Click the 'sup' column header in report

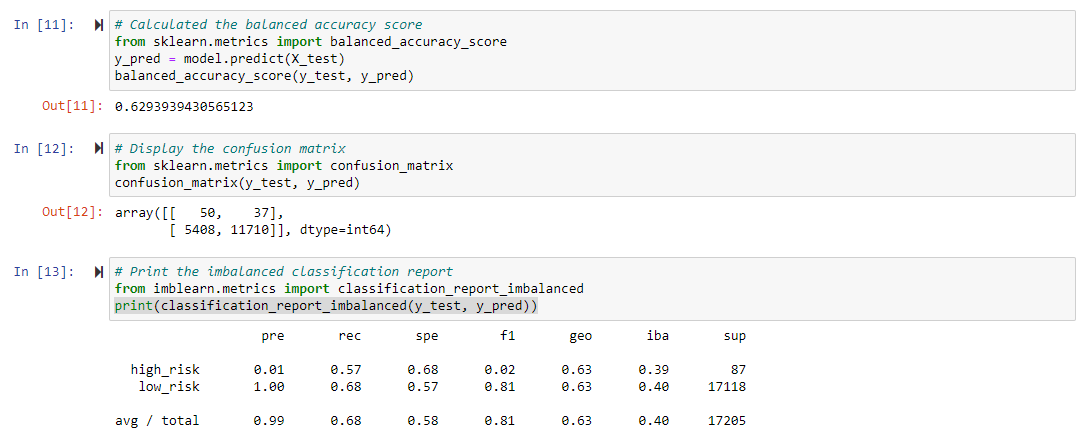click(734, 337)
